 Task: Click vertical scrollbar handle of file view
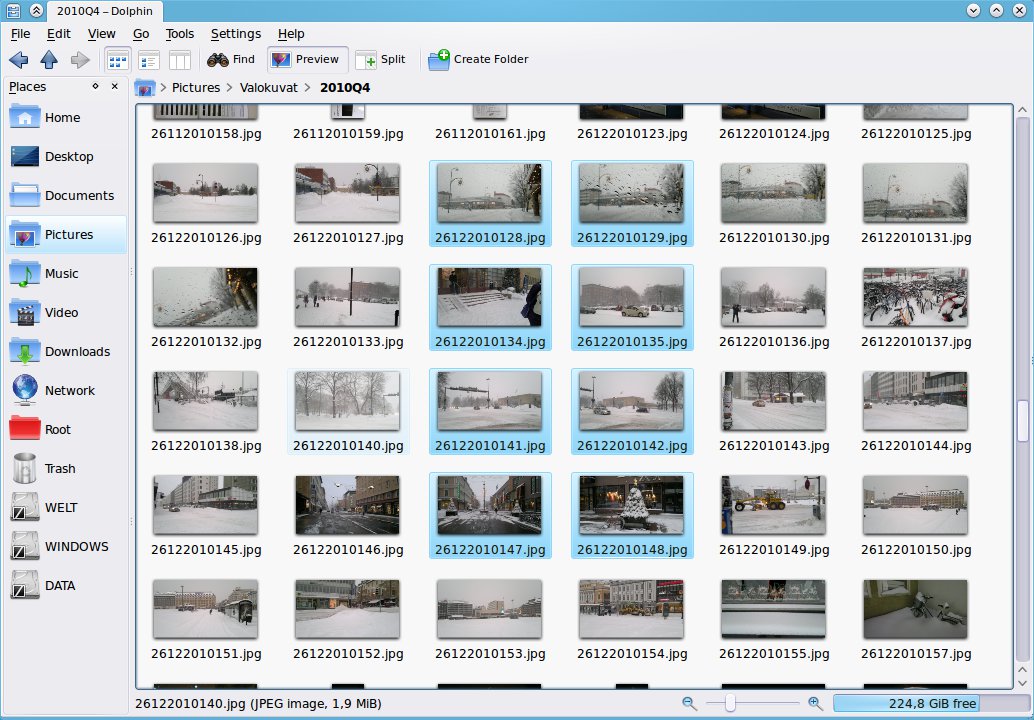pyautogui.click(x=1023, y=421)
